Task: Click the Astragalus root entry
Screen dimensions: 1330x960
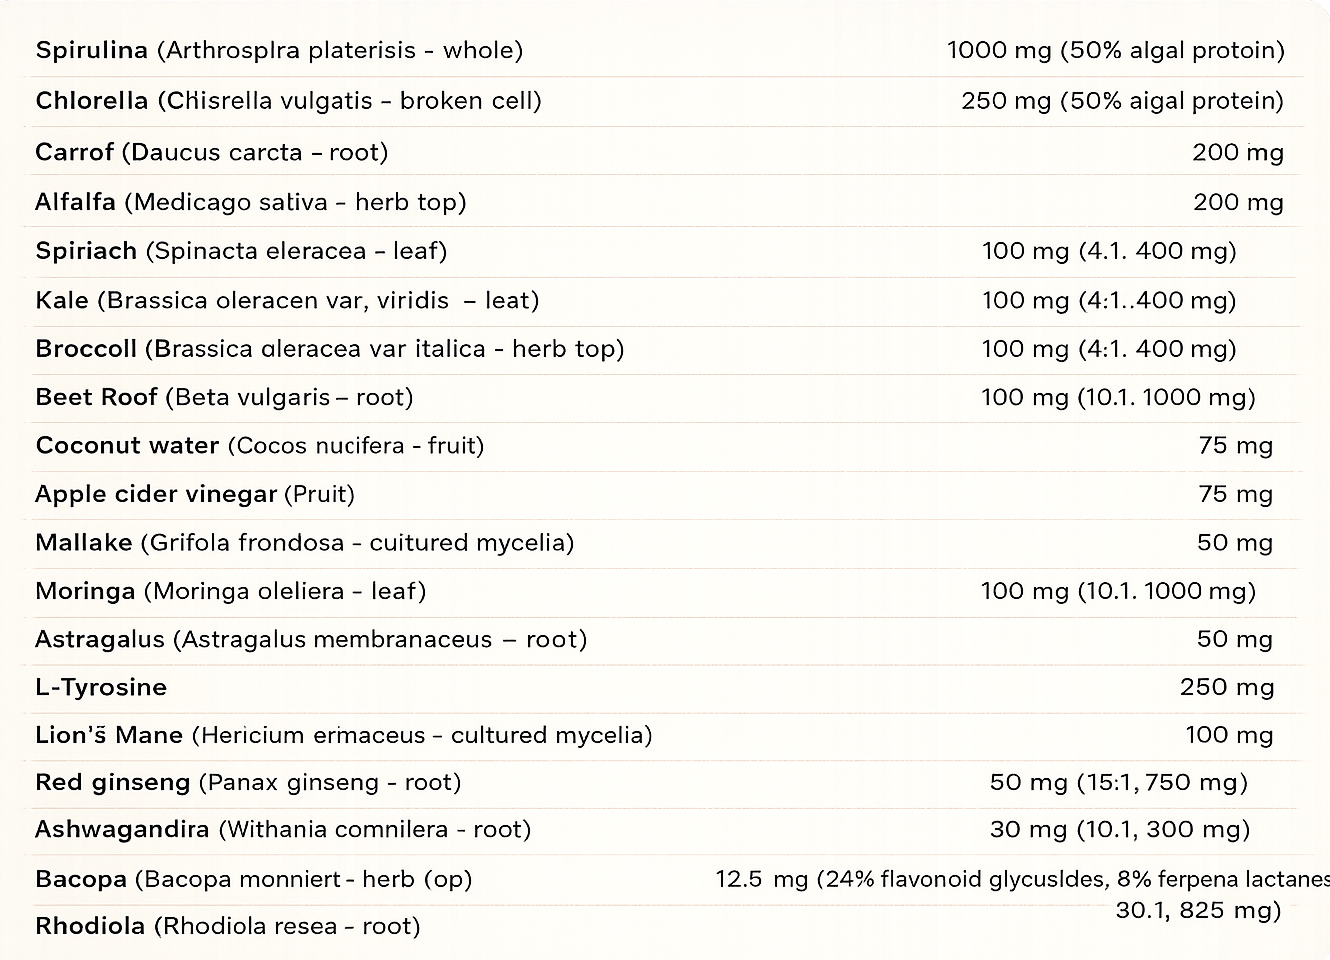Action: (x=311, y=639)
